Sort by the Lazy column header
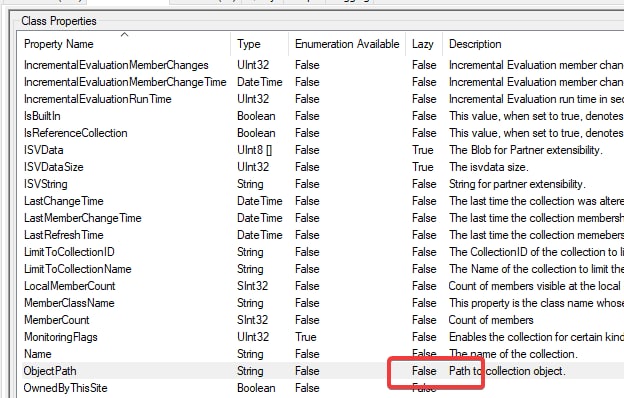Image resolution: width=624 pixels, height=398 pixels. click(424, 44)
